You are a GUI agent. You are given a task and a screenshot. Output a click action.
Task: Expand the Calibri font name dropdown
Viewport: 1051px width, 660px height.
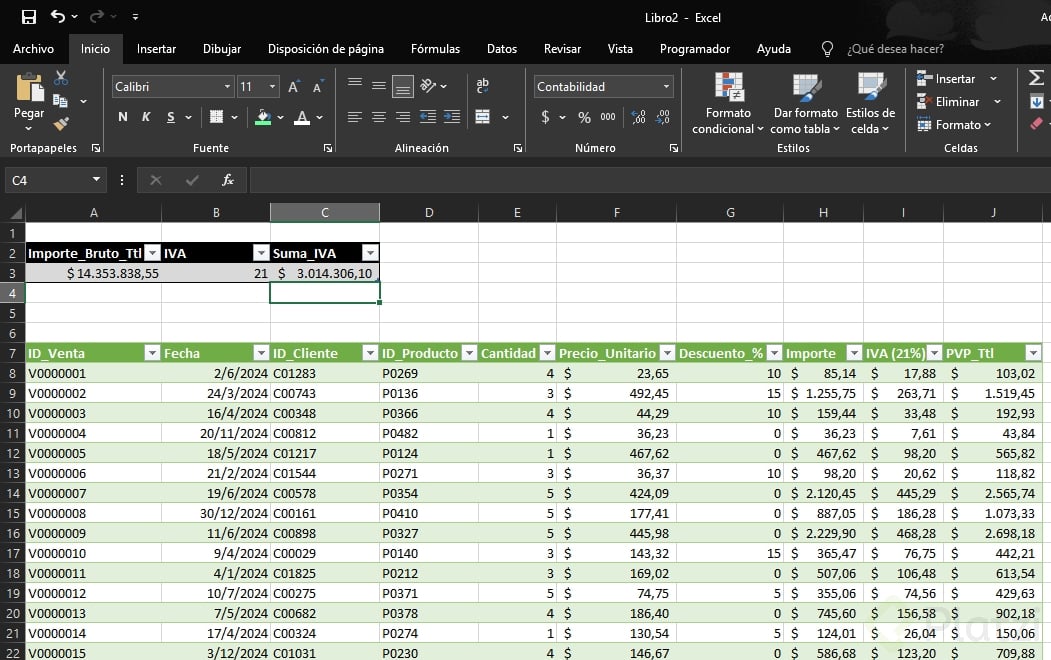coord(227,87)
